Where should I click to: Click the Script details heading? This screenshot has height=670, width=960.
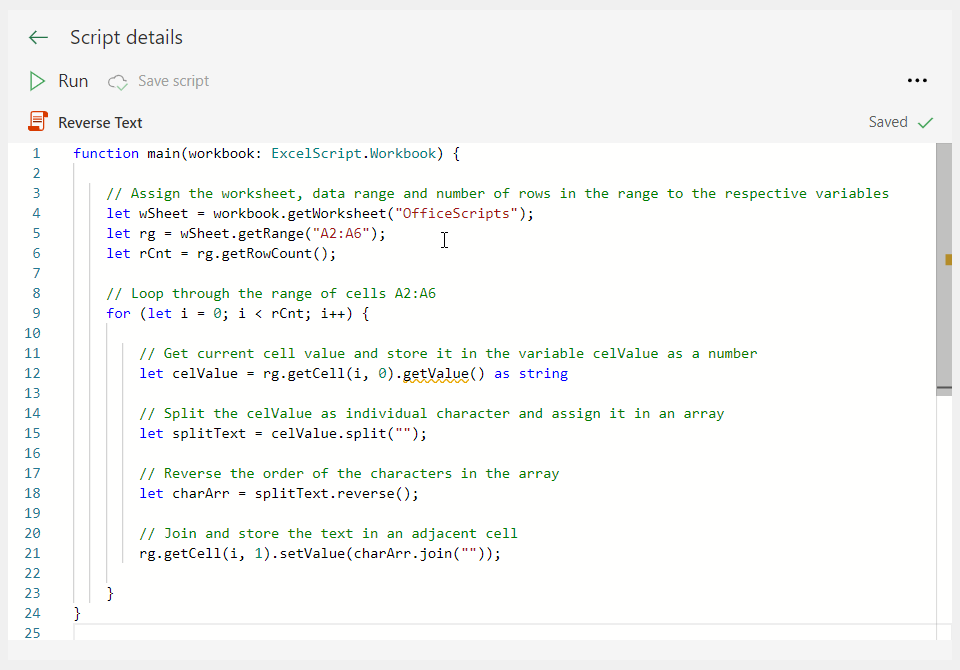coord(126,37)
